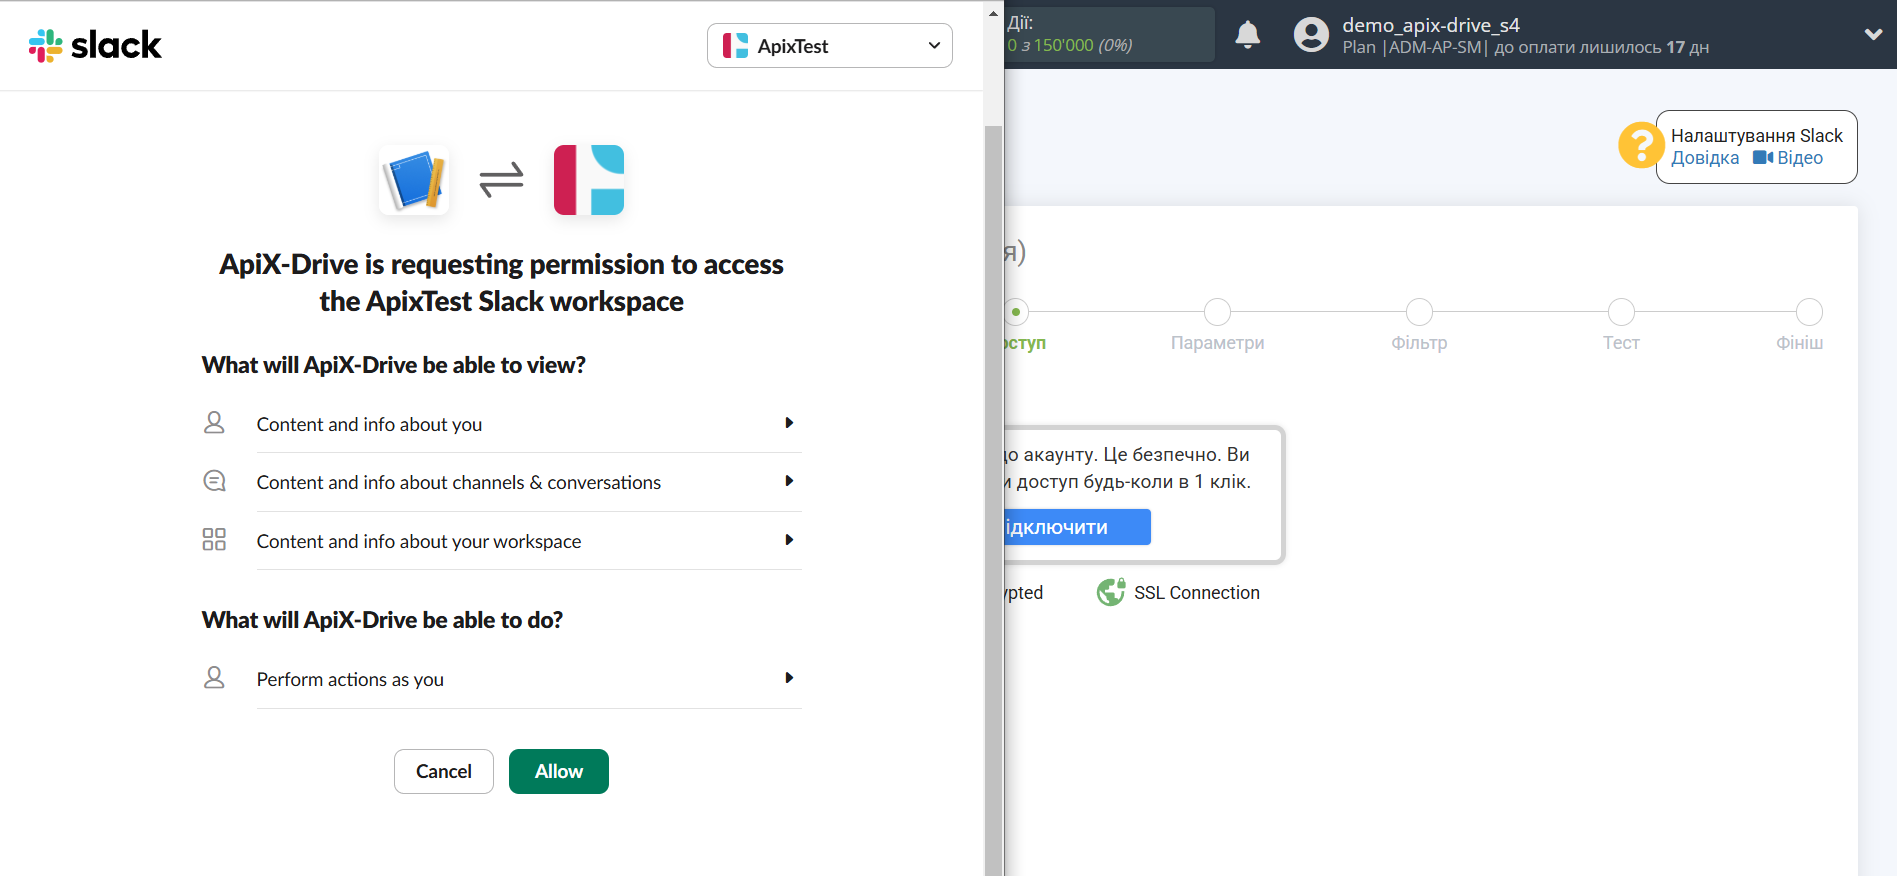Screen dimensions: 1897x876
Task: Expand Content and info about your workspace
Action: (529, 541)
